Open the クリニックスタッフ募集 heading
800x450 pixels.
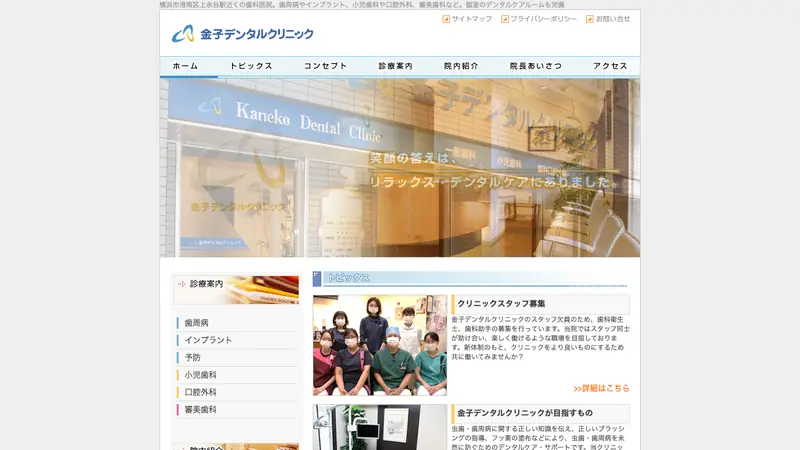(x=501, y=304)
